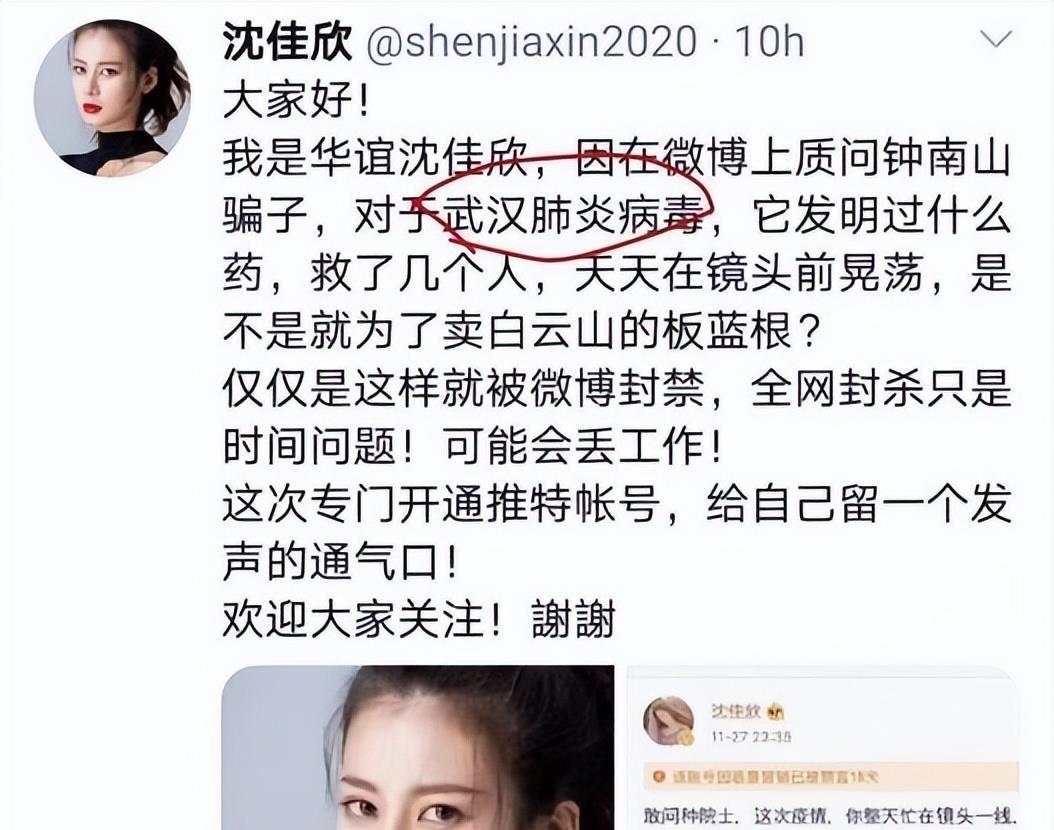Open the 10h tweet timestamp
The width and height of the screenshot is (1054, 830).
tap(769, 42)
